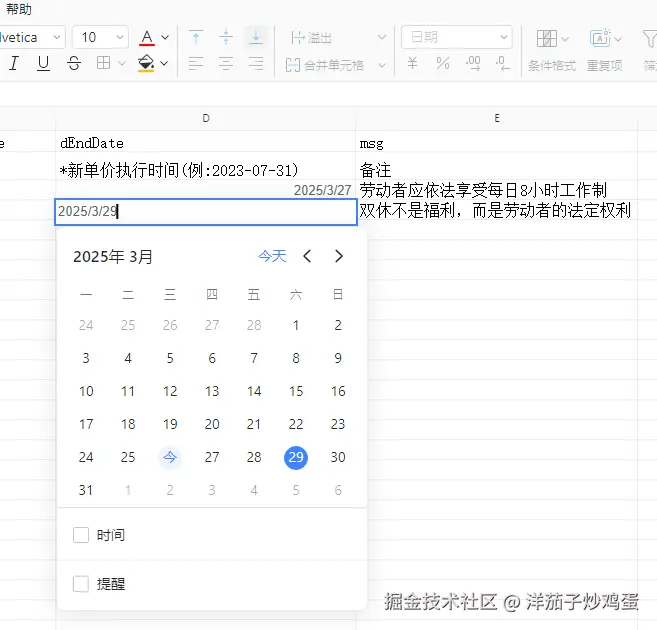The width and height of the screenshot is (657, 630).
Task: Select the dEndDate header cell
Action: (x=205, y=143)
